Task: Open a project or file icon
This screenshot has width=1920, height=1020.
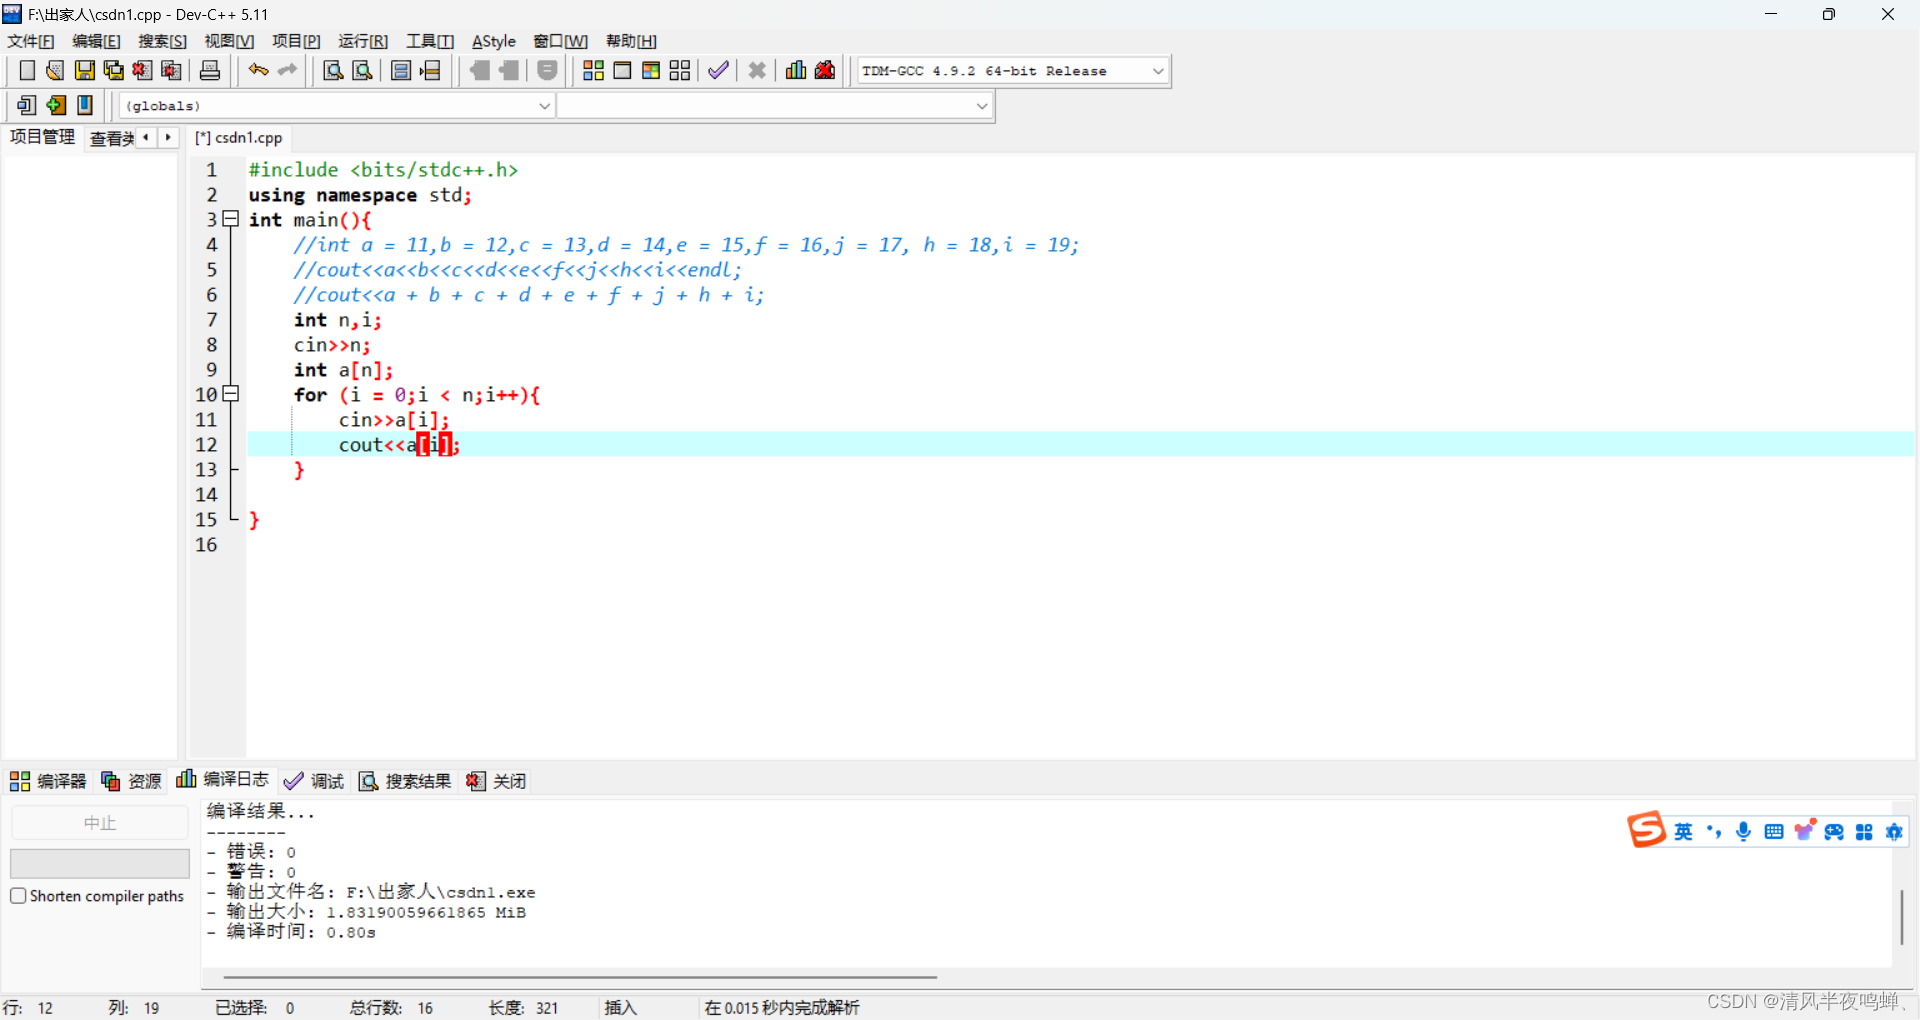Action: tap(55, 70)
